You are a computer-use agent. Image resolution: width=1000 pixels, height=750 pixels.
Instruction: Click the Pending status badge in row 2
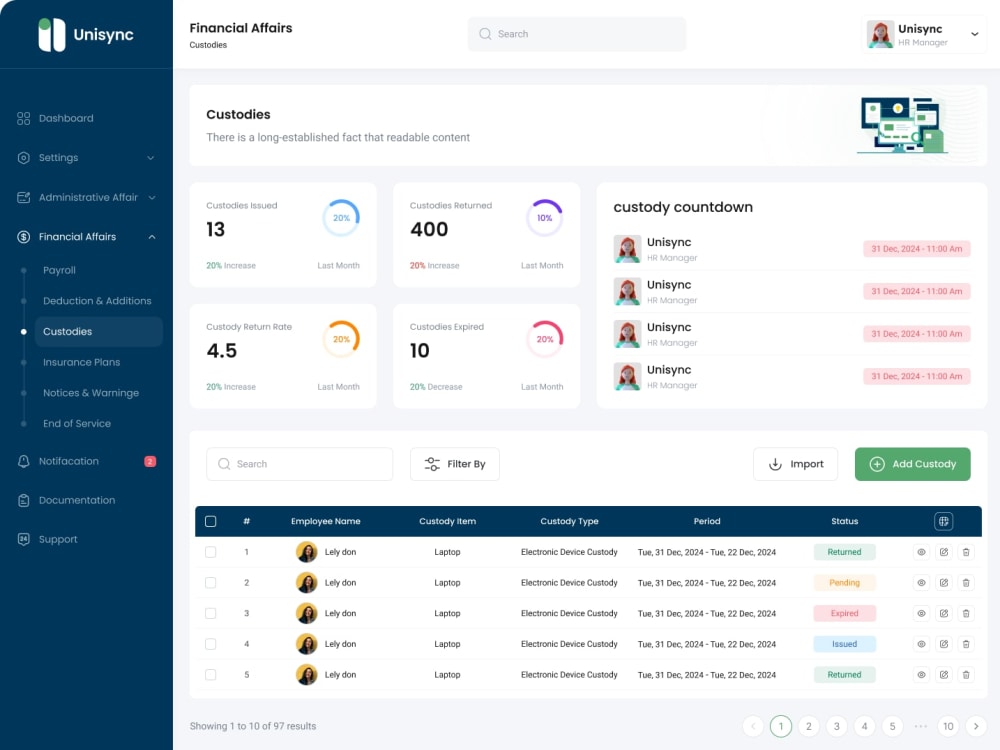point(844,583)
